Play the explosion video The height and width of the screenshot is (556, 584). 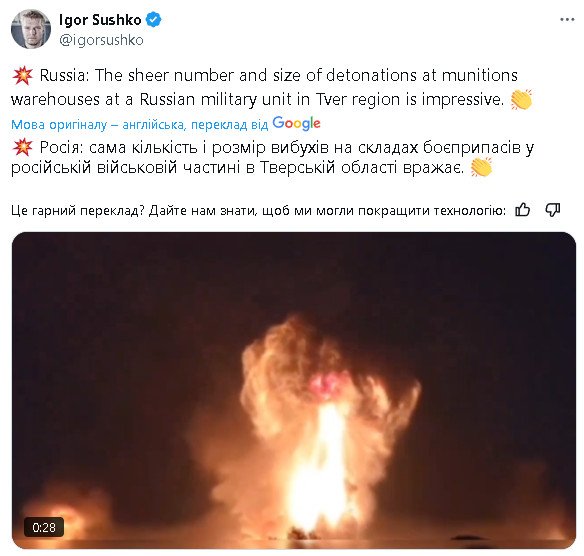(x=294, y=390)
